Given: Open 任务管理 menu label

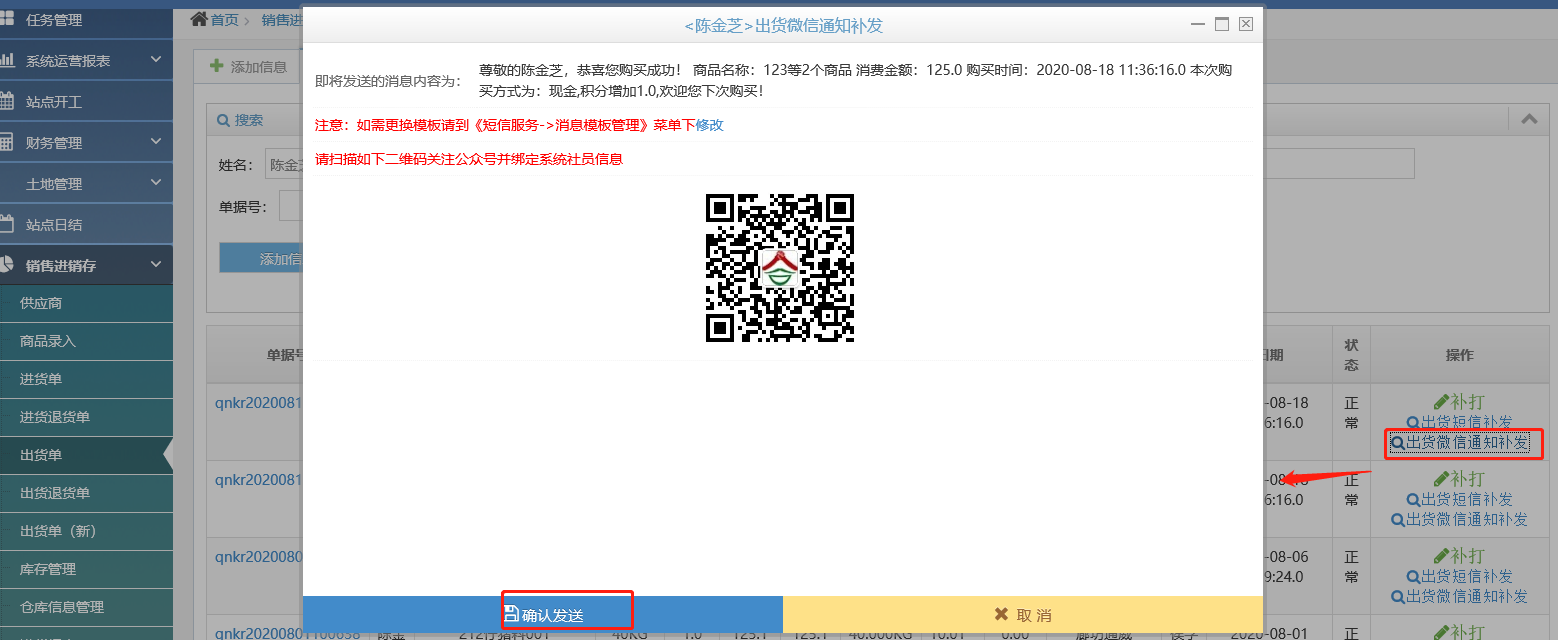Looking at the screenshot, I should [x=54, y=20].
